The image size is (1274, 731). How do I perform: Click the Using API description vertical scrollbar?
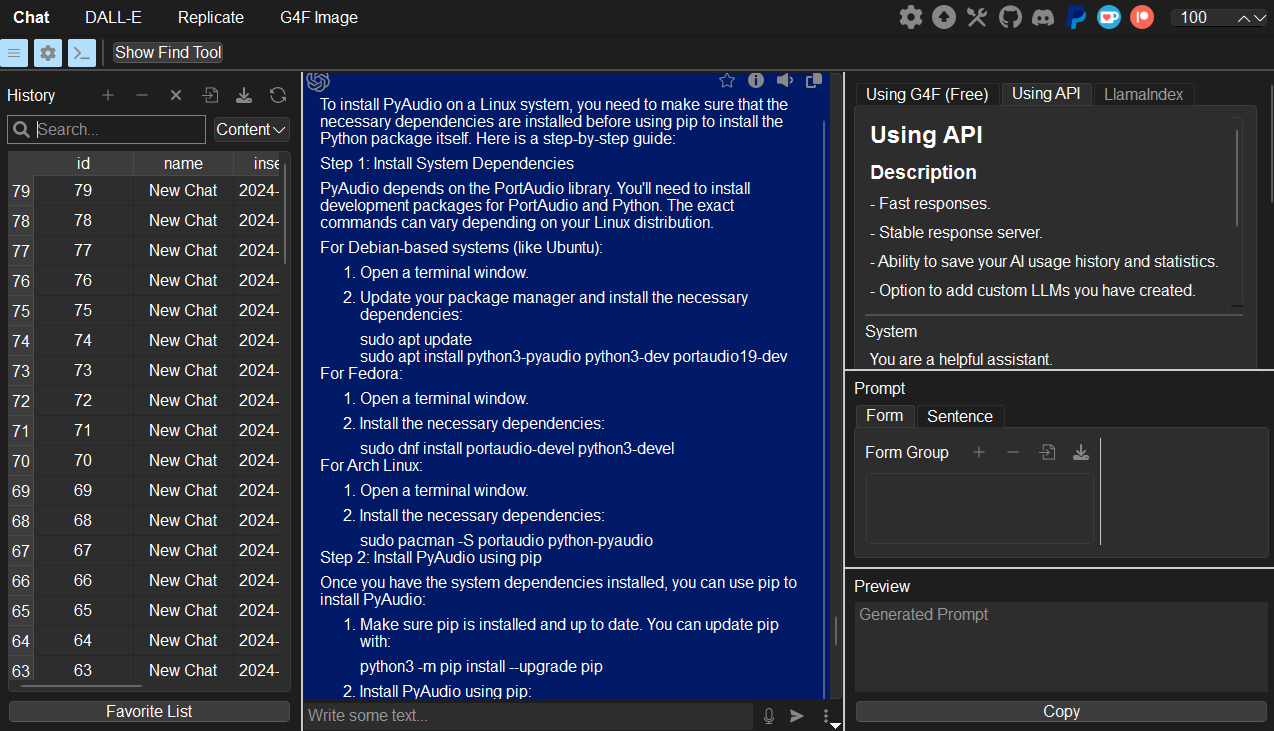1237,178
